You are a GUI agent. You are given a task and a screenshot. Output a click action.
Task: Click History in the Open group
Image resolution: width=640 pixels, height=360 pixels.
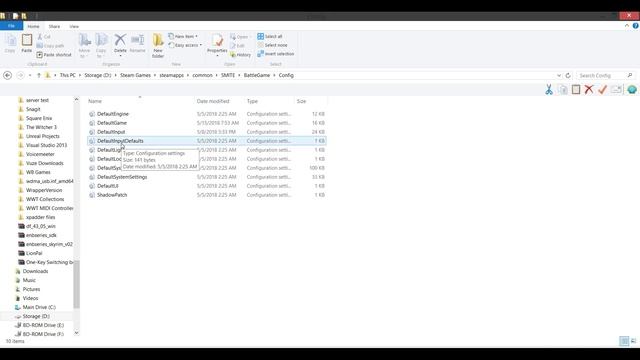(240, 55)
